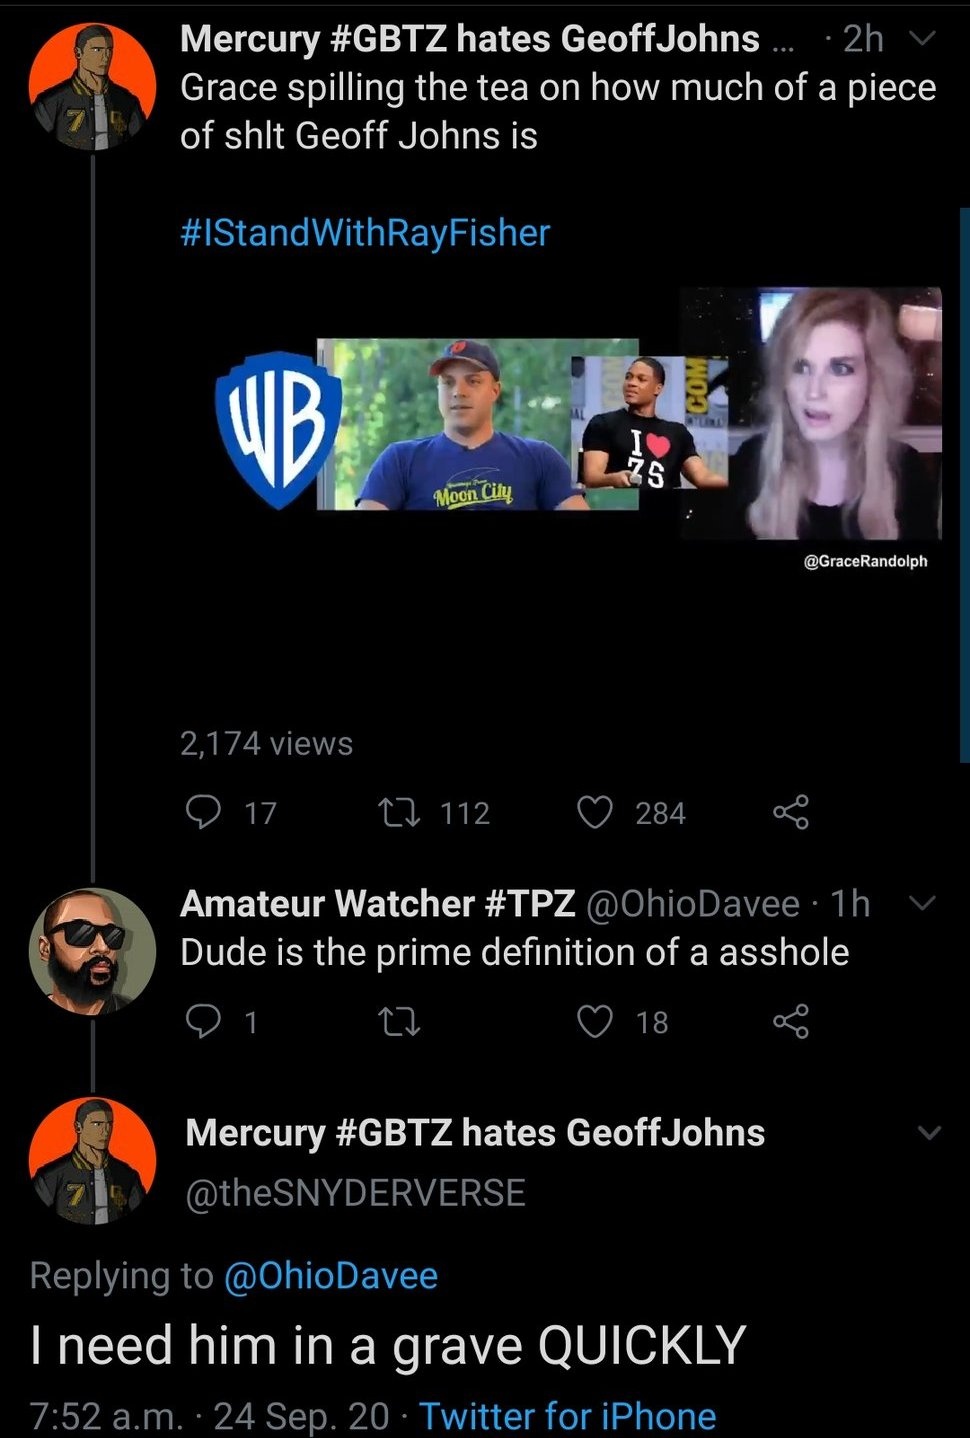Open @OhioDavee in Replying to line
Viewport: 970px width, 1438px height.
(x=331, y=1275)
